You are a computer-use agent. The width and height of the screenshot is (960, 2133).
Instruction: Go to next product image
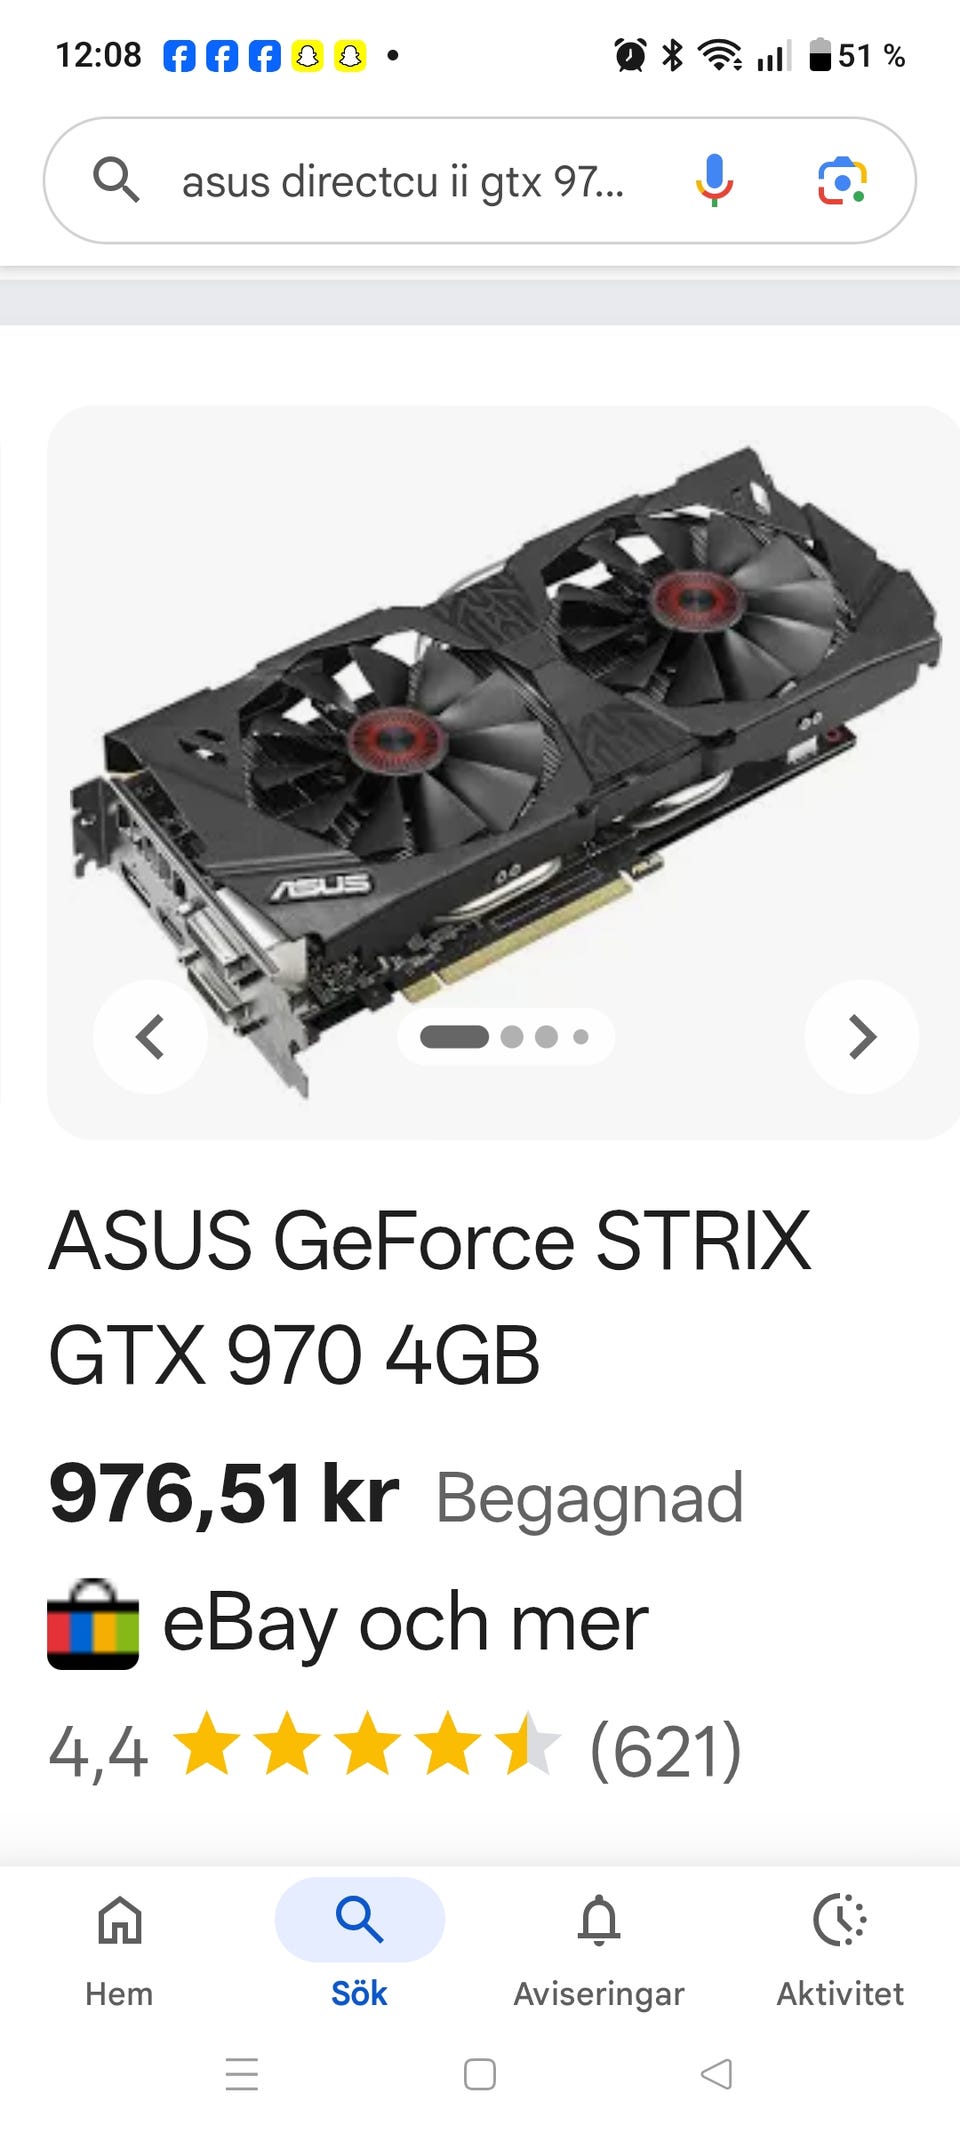click(x=861, y=1037)
